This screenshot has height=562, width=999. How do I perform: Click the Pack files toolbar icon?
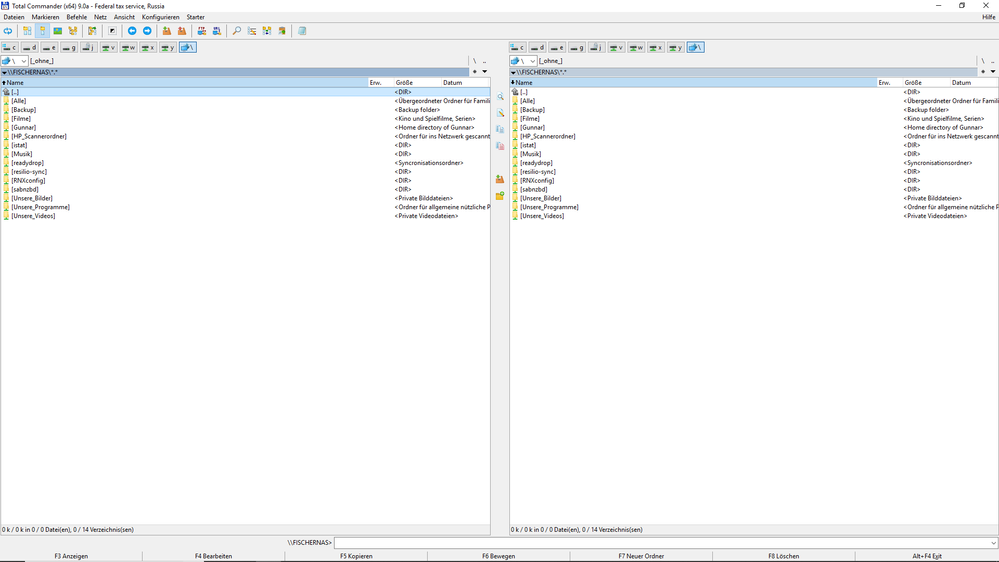click(x=167, y=31)
